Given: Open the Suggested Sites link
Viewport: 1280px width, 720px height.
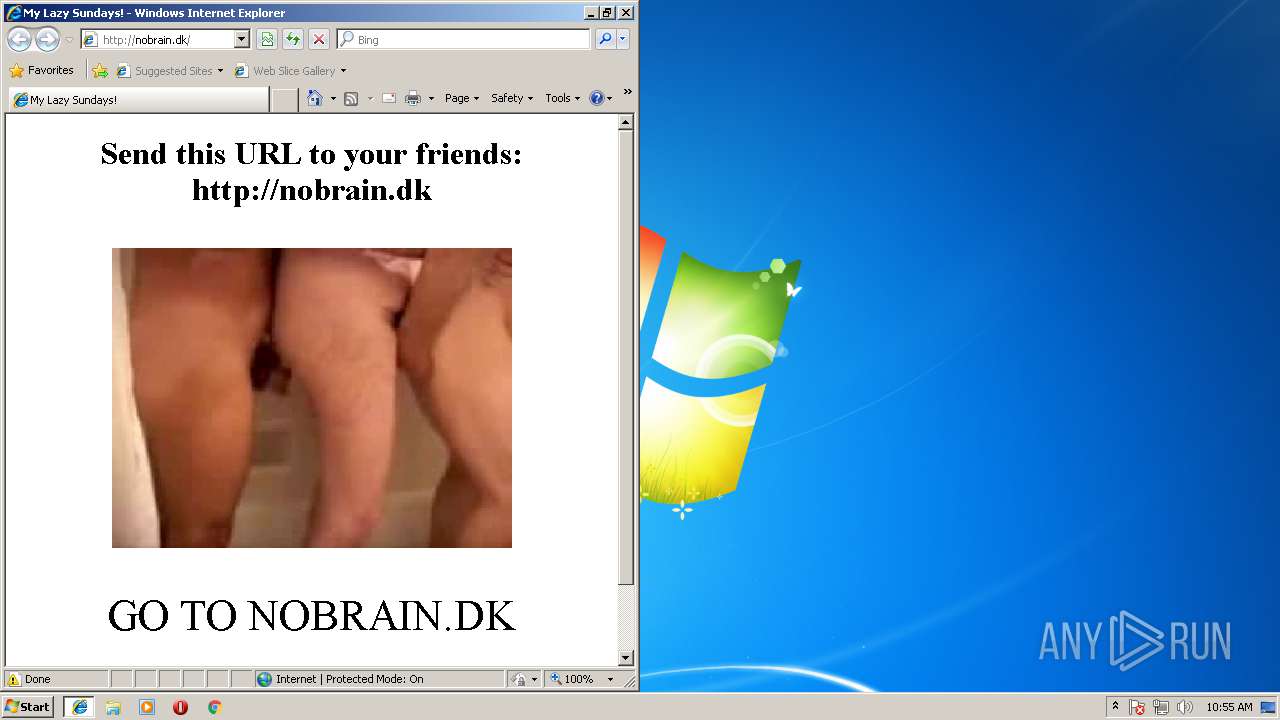Looking at the screenshot, I should (169, 70).
